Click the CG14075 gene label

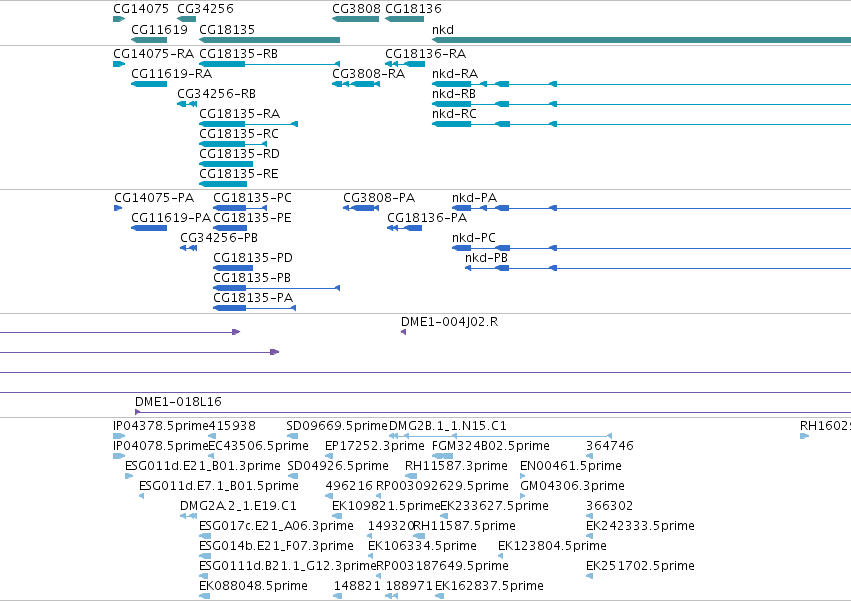pos(141,9)
